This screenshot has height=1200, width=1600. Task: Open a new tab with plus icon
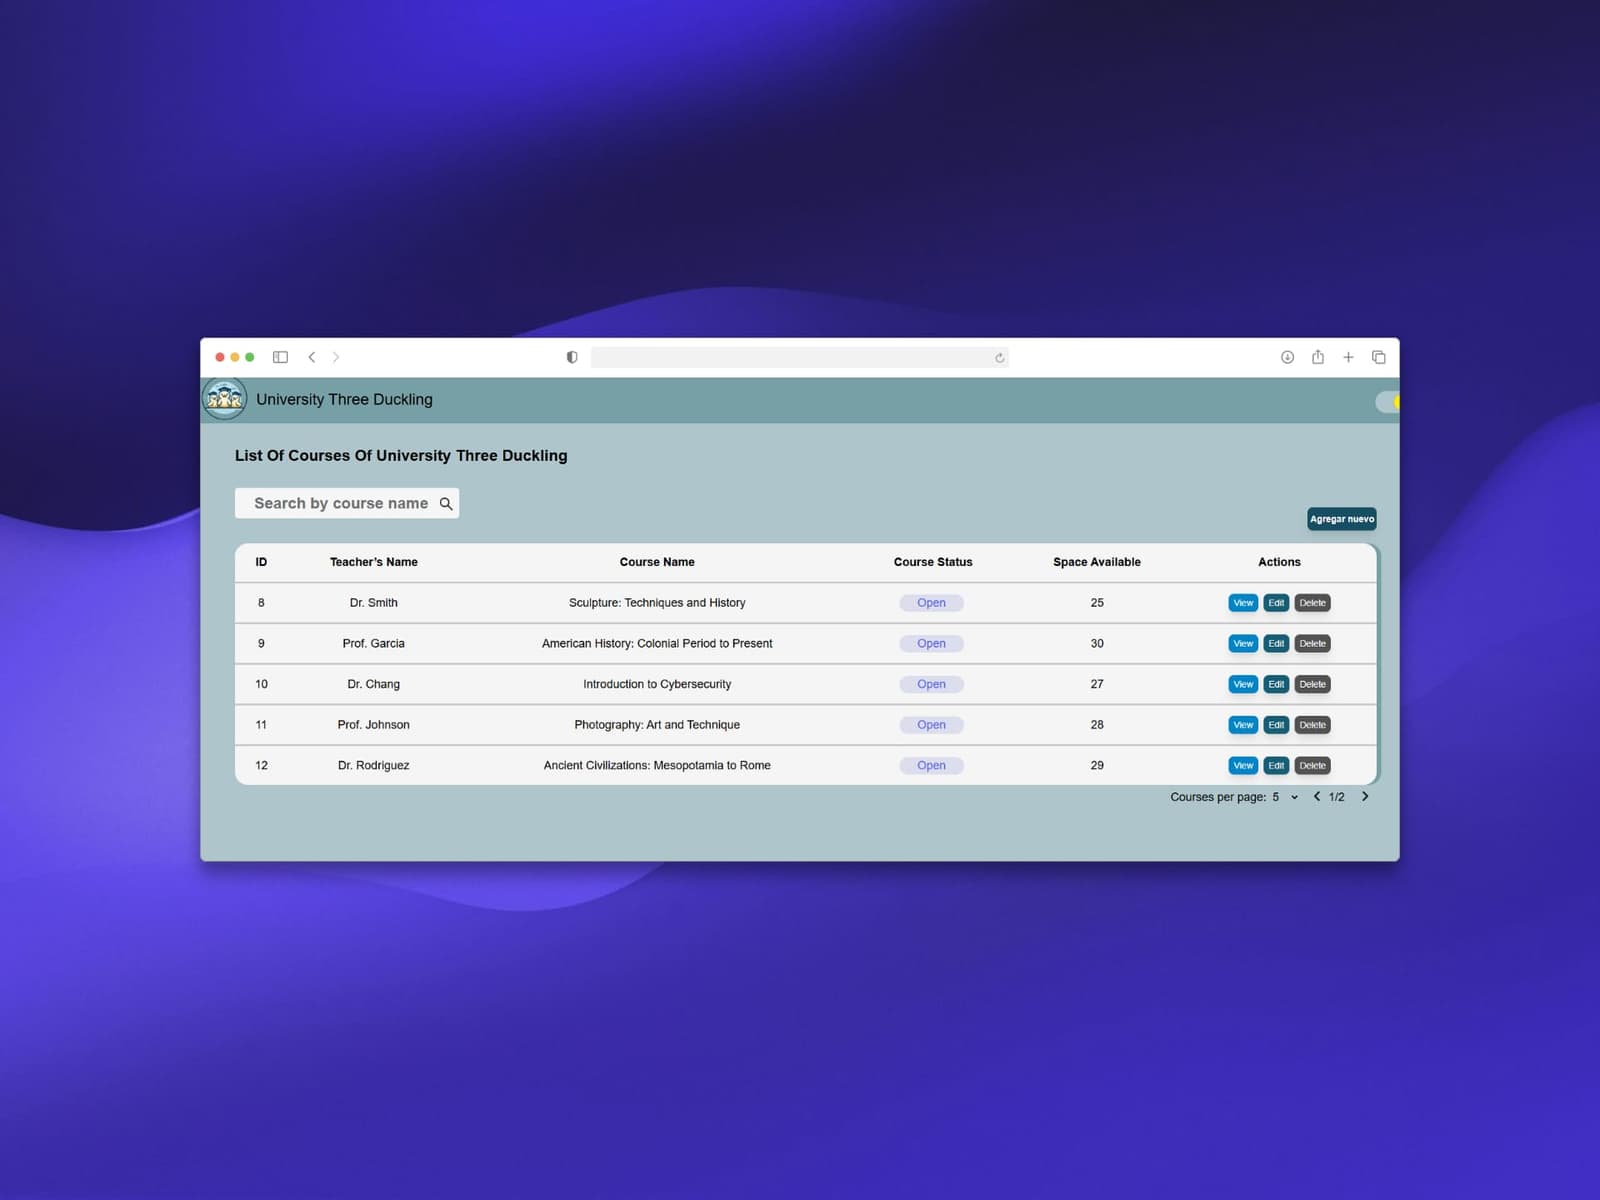(x=1348, y=357)
